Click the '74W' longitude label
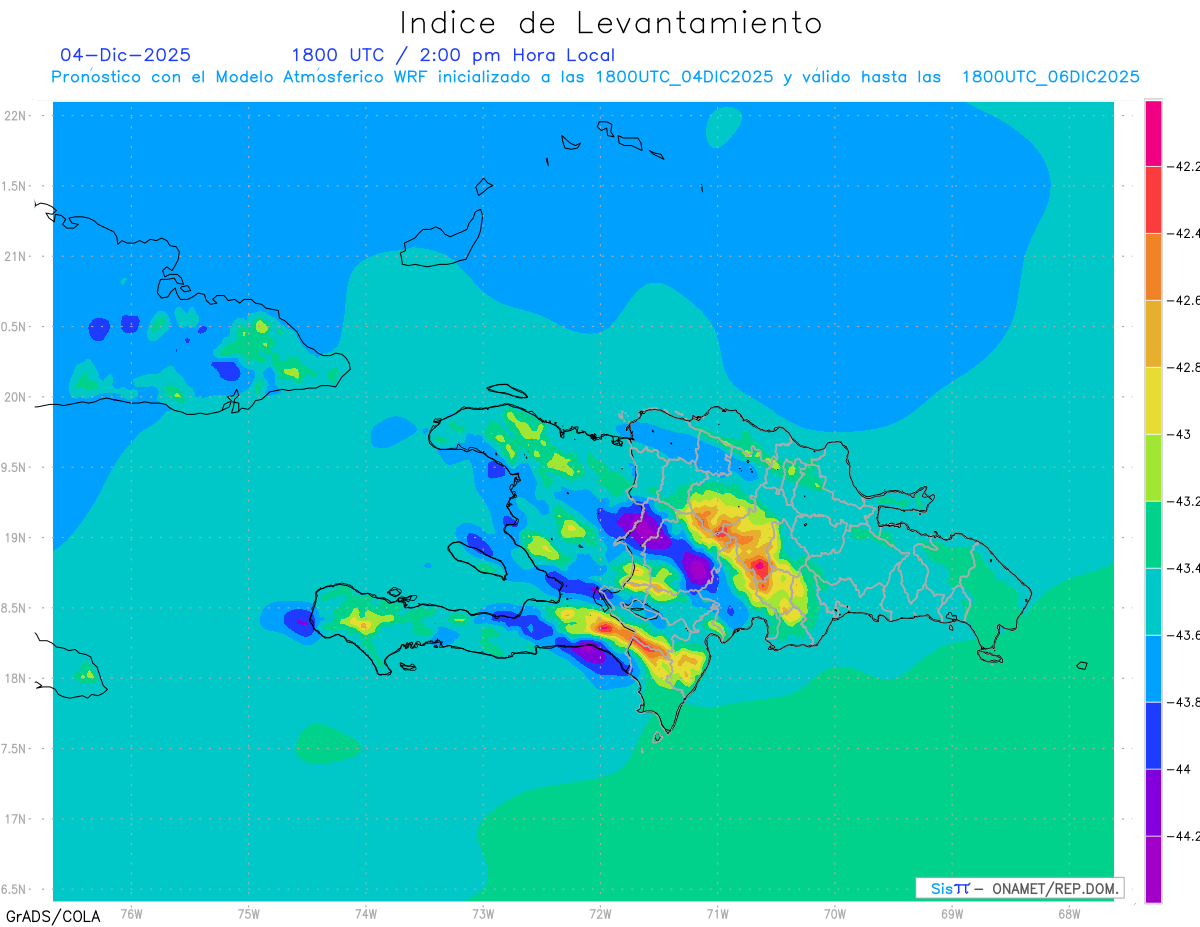This screenshot has width=1200, height=927. coord(366,913)
